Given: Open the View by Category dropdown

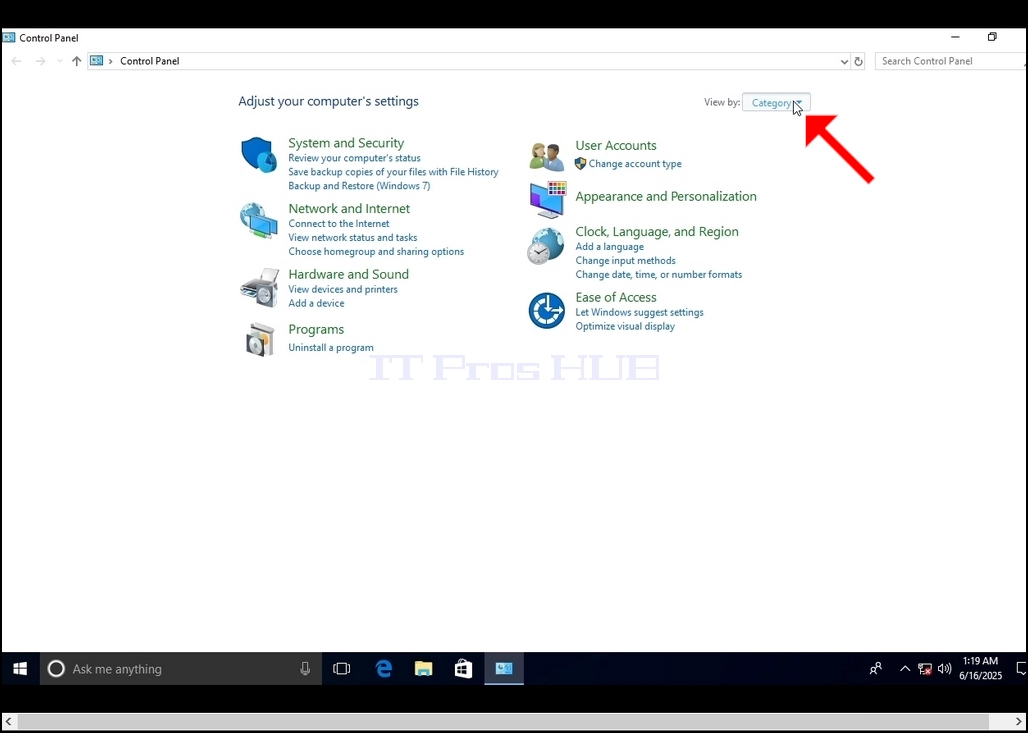Looking at the screenshot, I should 776,103.
